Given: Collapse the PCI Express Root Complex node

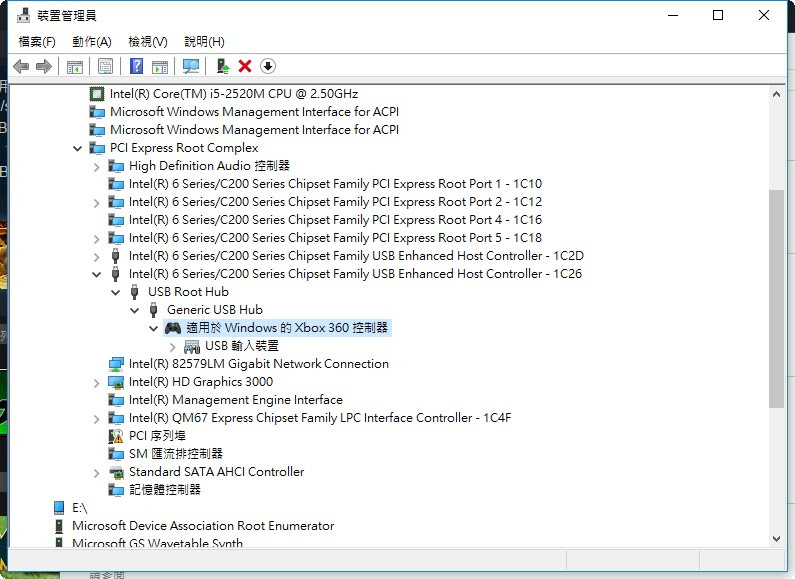Looking at the screenshot, I should point(78,148).
